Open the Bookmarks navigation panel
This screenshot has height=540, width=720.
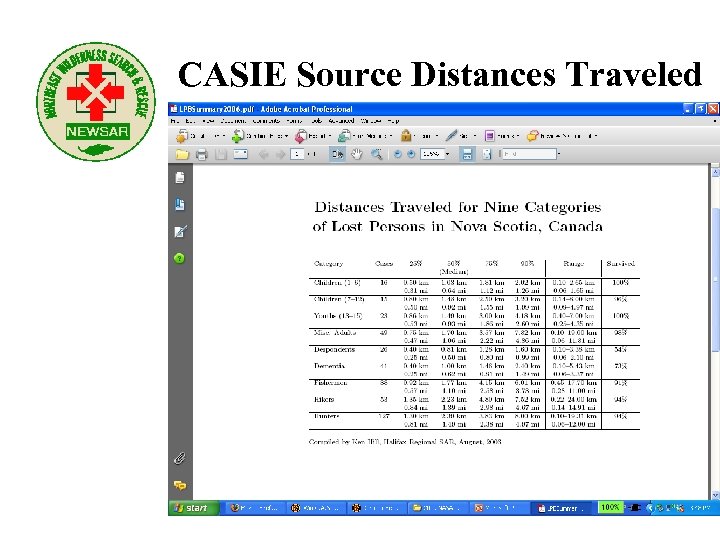180,204
